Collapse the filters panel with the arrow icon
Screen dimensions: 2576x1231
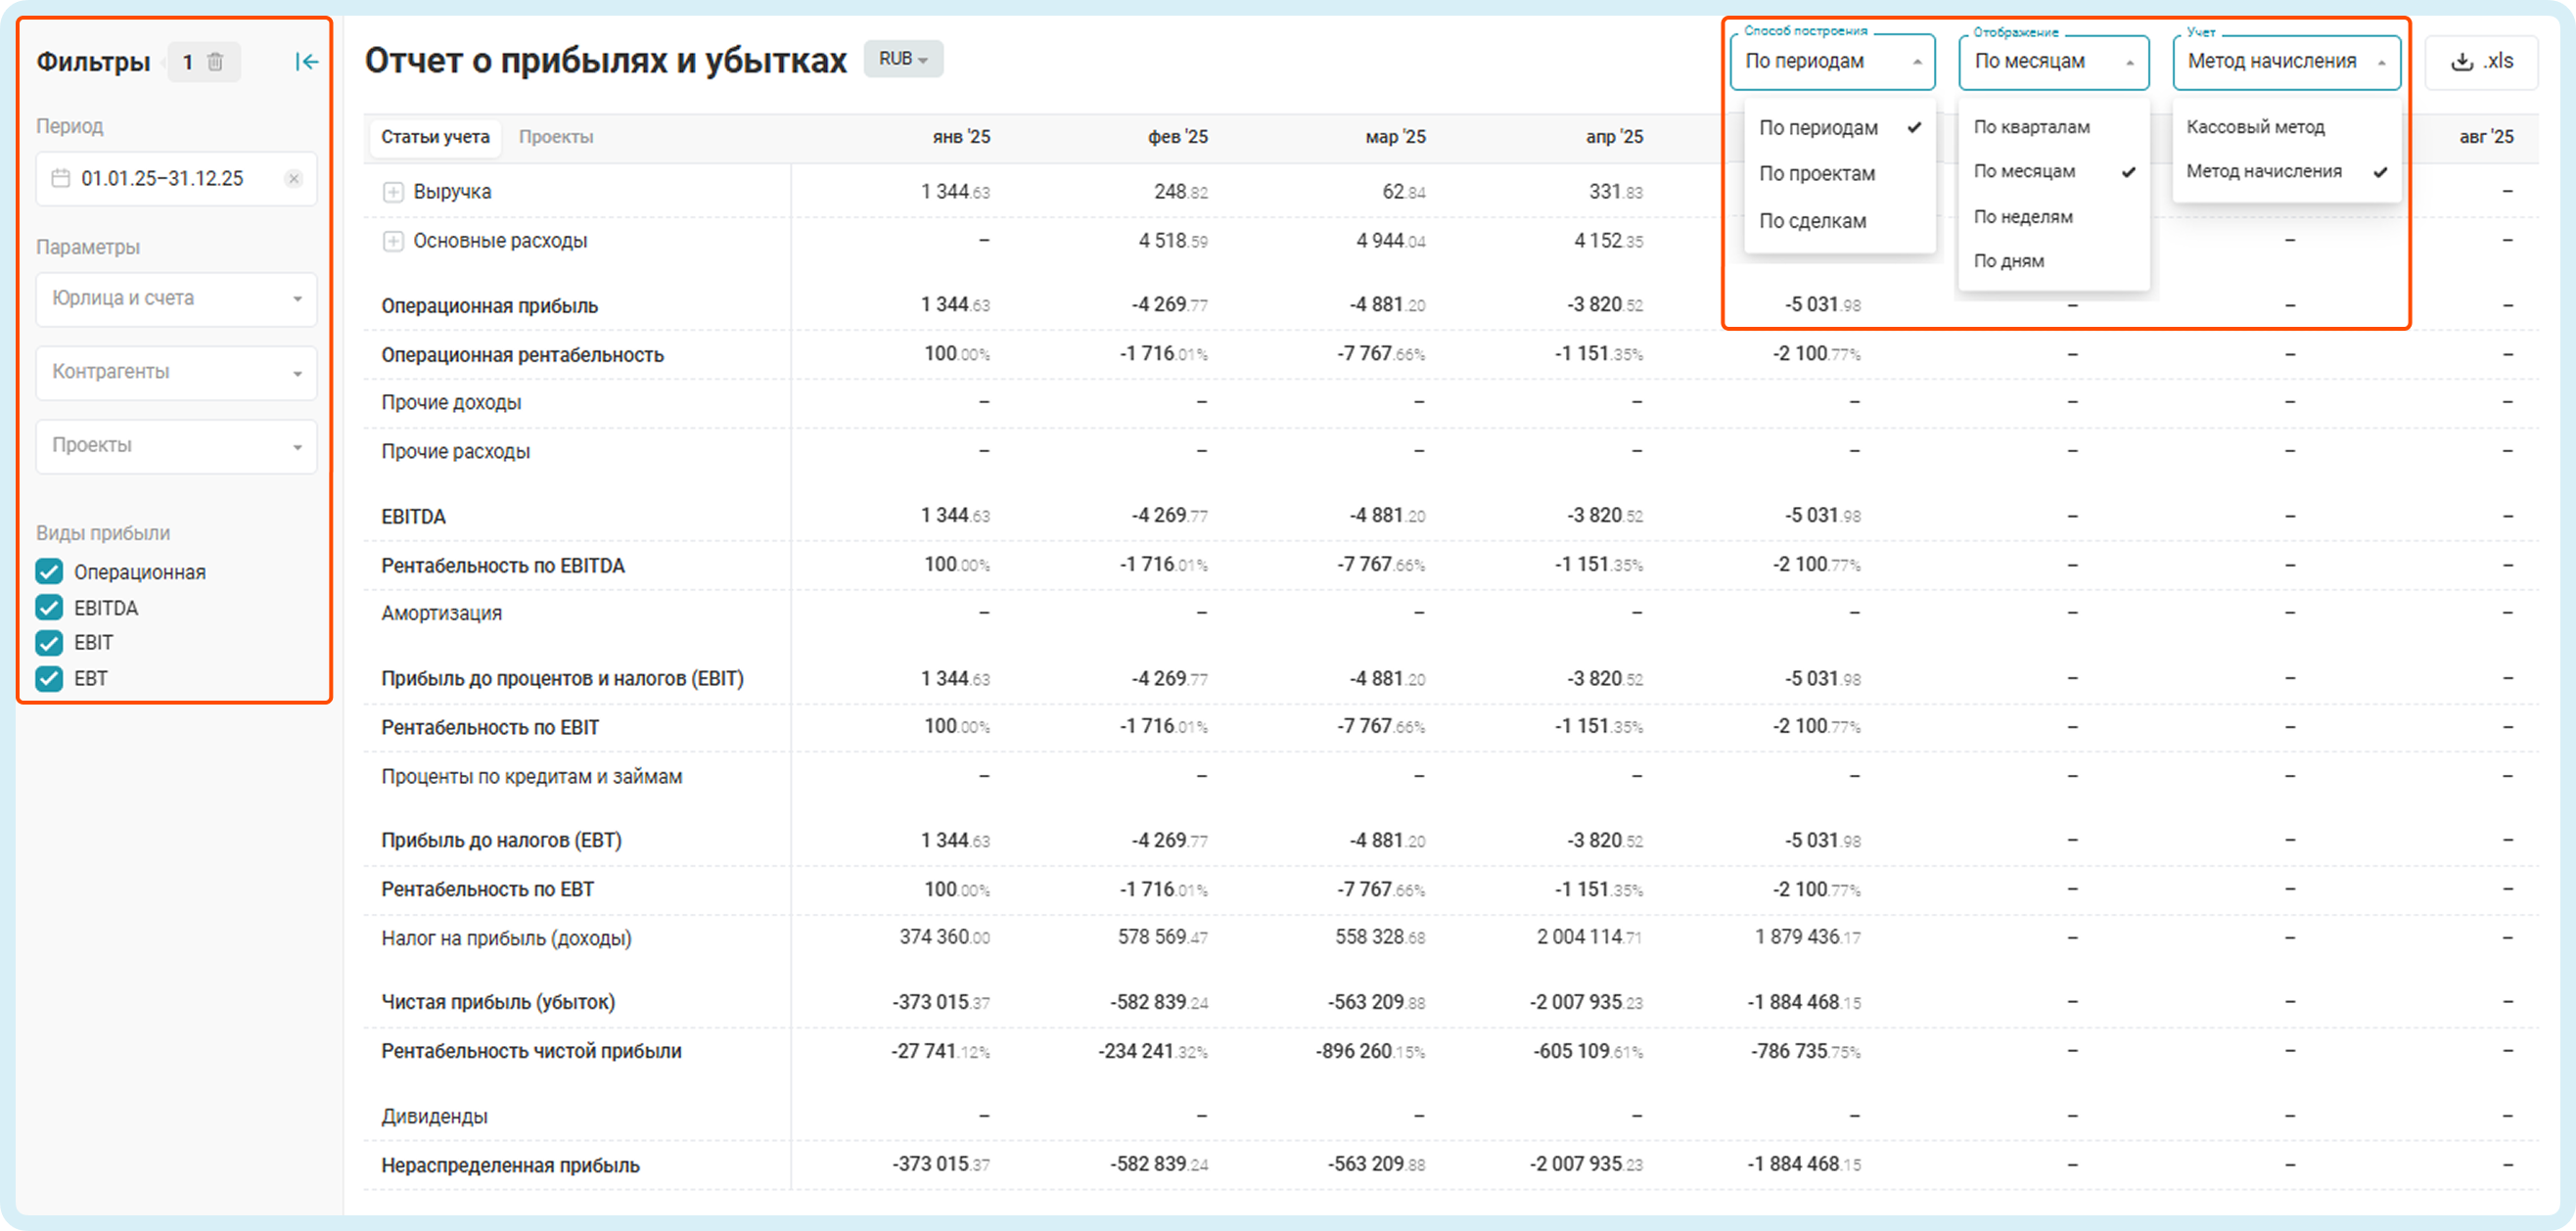[x=307, y=62]
